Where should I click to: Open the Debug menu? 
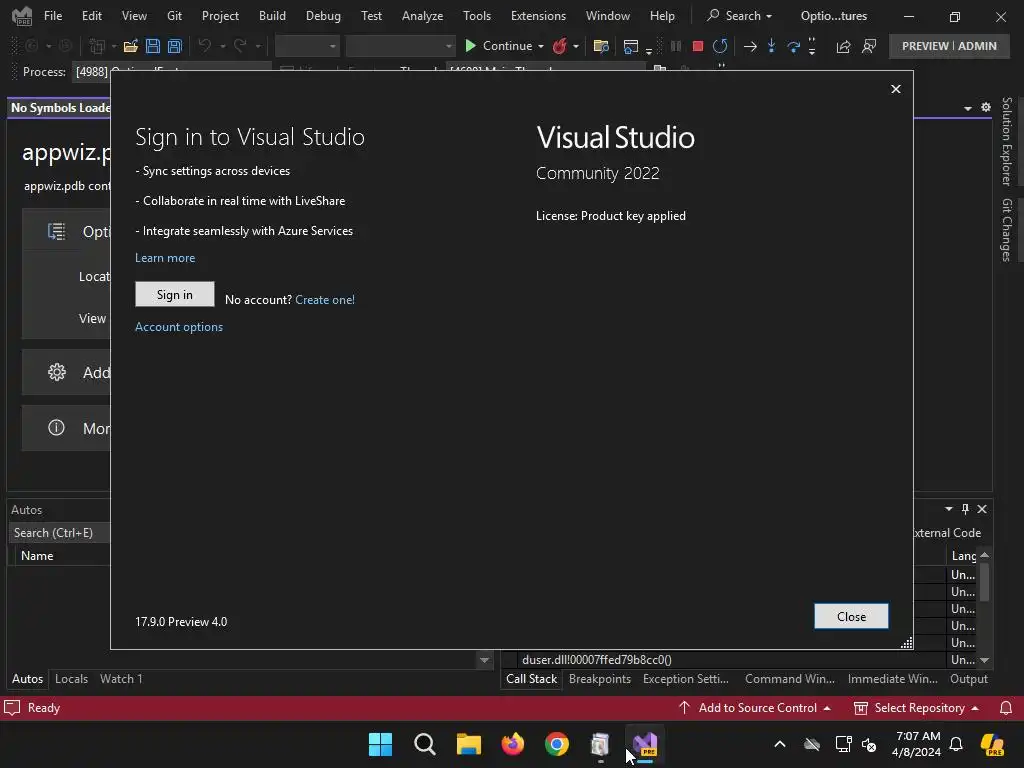tap(323, 16)
